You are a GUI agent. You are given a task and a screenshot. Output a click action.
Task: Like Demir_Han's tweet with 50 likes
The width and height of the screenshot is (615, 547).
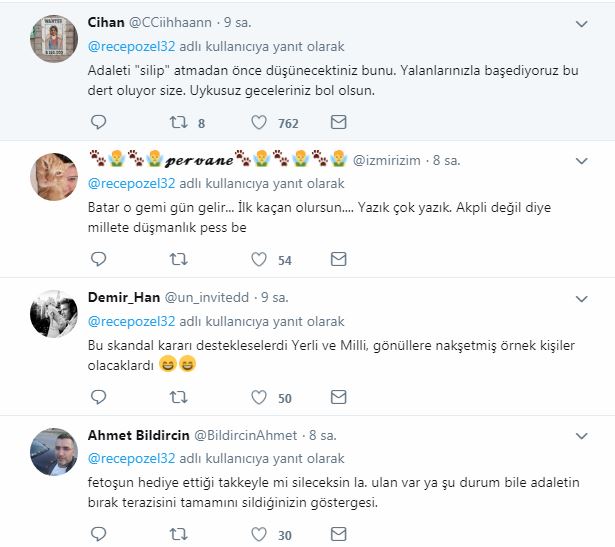258,397
